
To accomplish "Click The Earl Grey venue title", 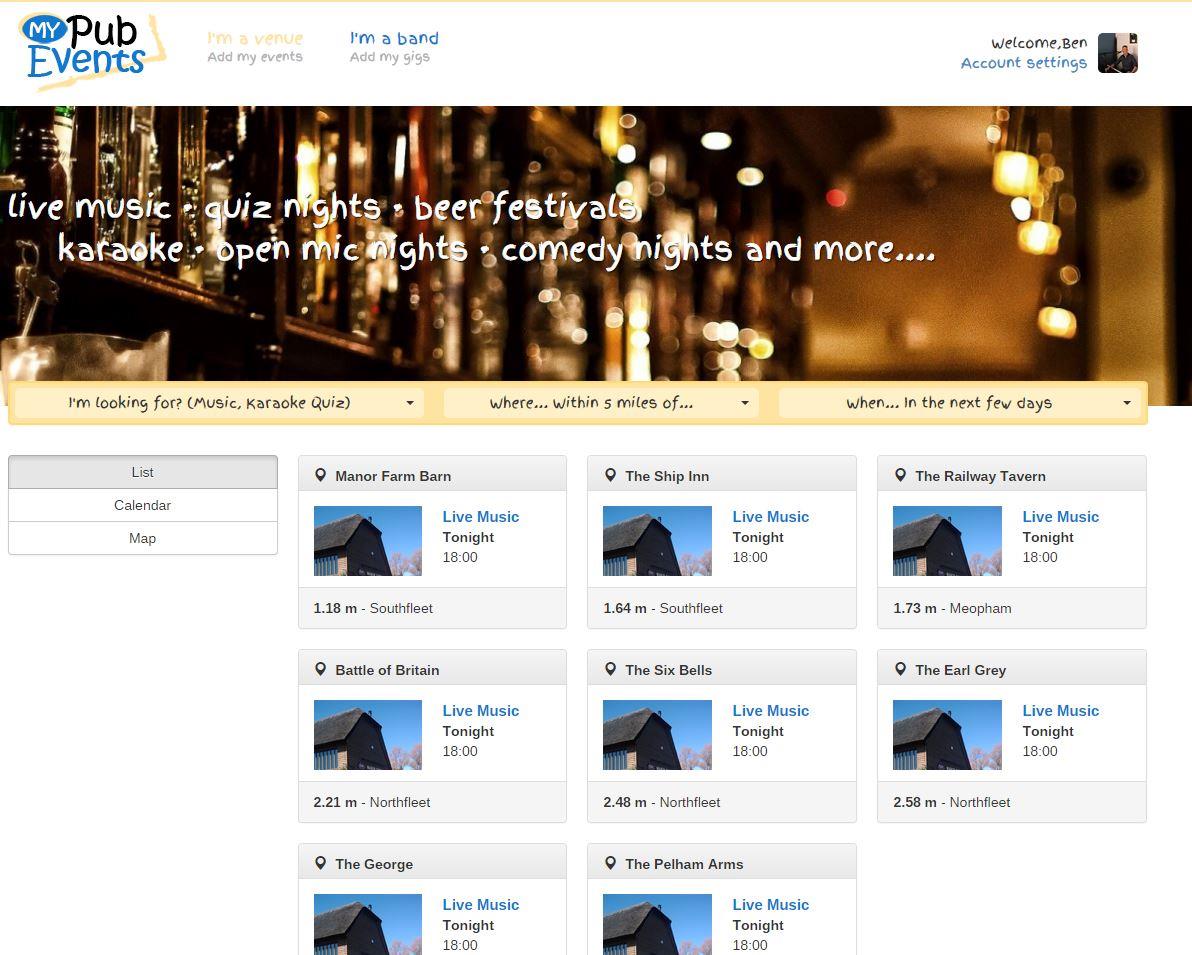I will click(x=960, y=670).
